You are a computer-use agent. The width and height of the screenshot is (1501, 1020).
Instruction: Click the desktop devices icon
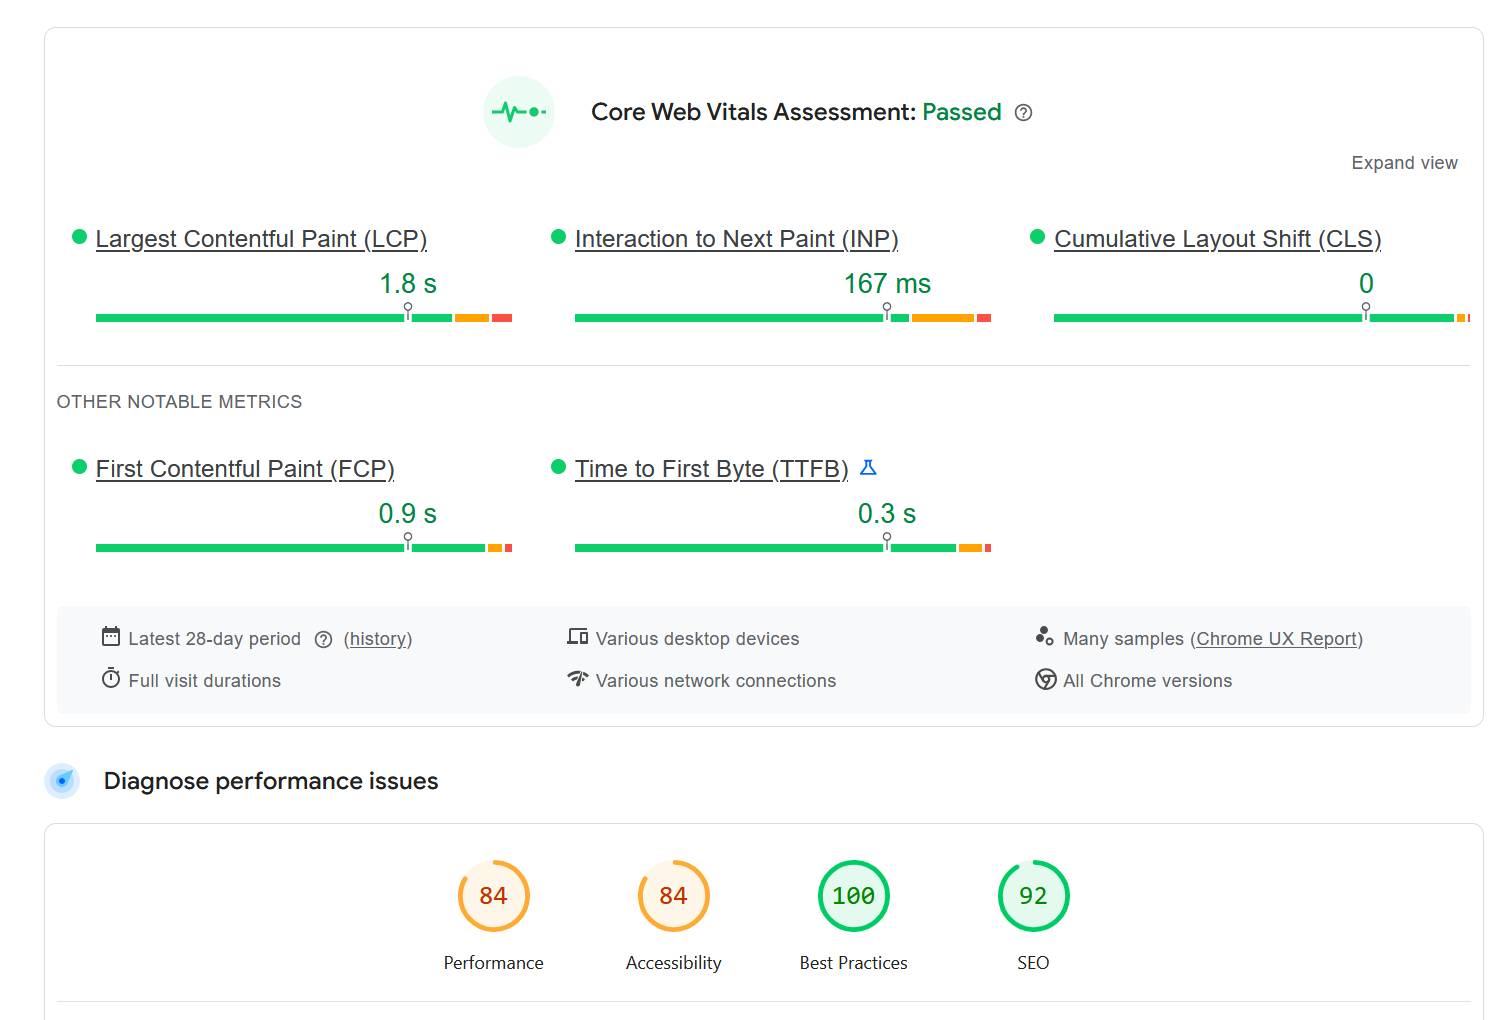578,637
